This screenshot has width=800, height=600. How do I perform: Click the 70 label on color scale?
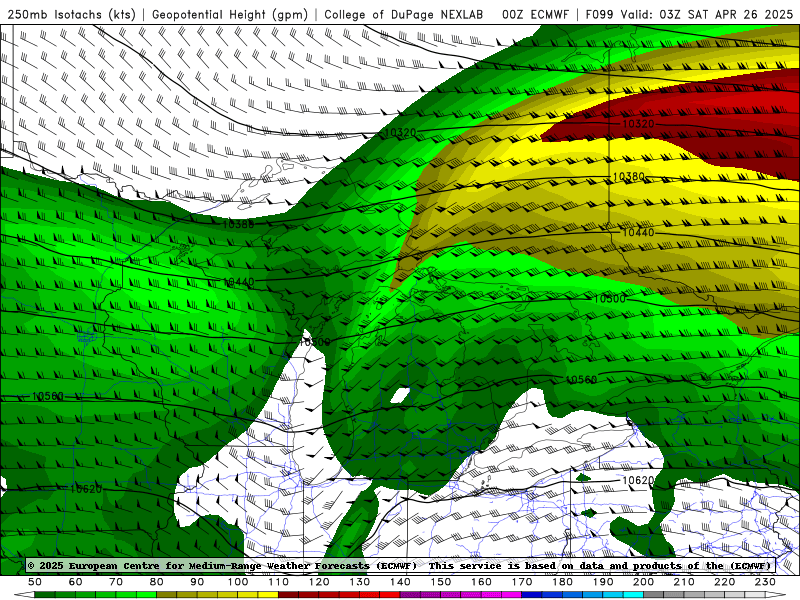tap(116, 582)
